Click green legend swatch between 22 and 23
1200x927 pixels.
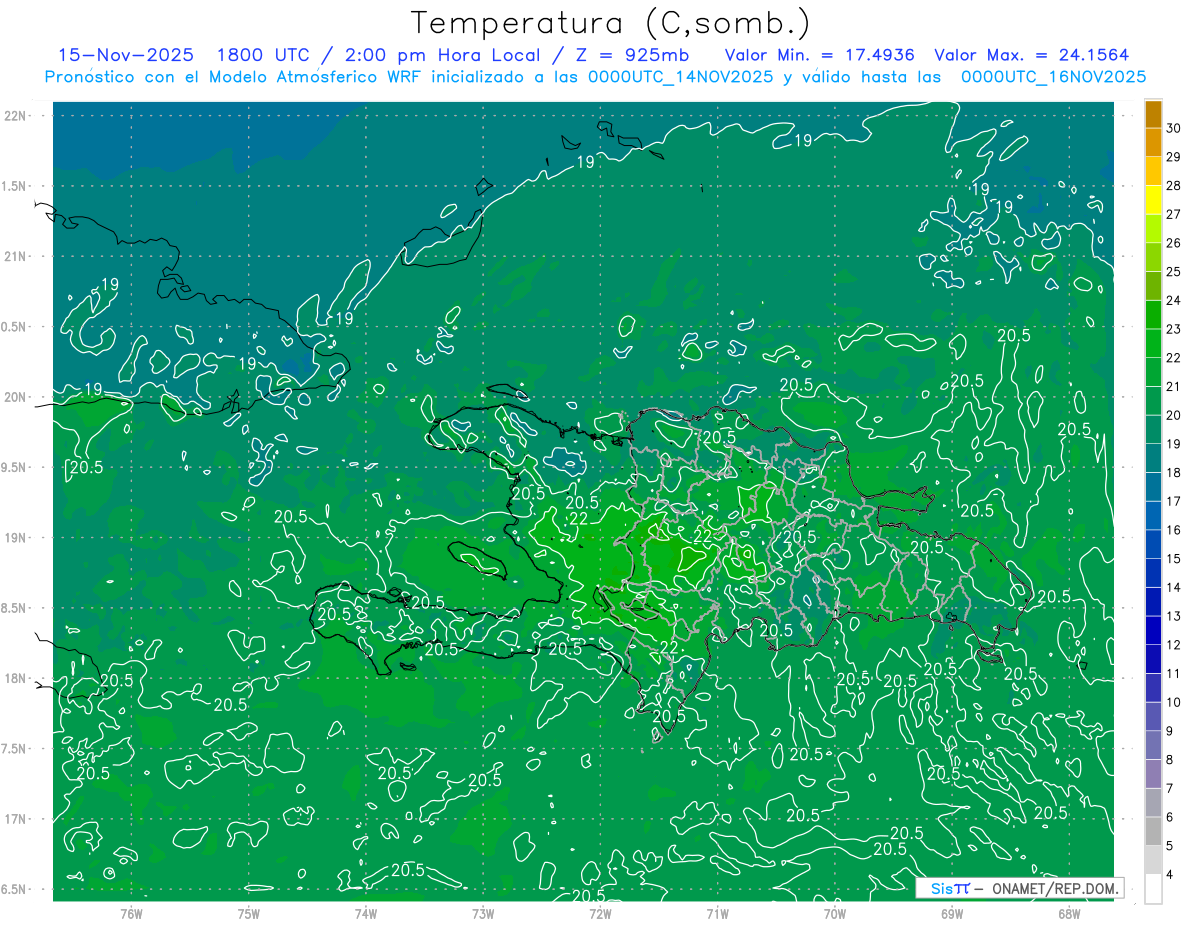click(1153, 344)
